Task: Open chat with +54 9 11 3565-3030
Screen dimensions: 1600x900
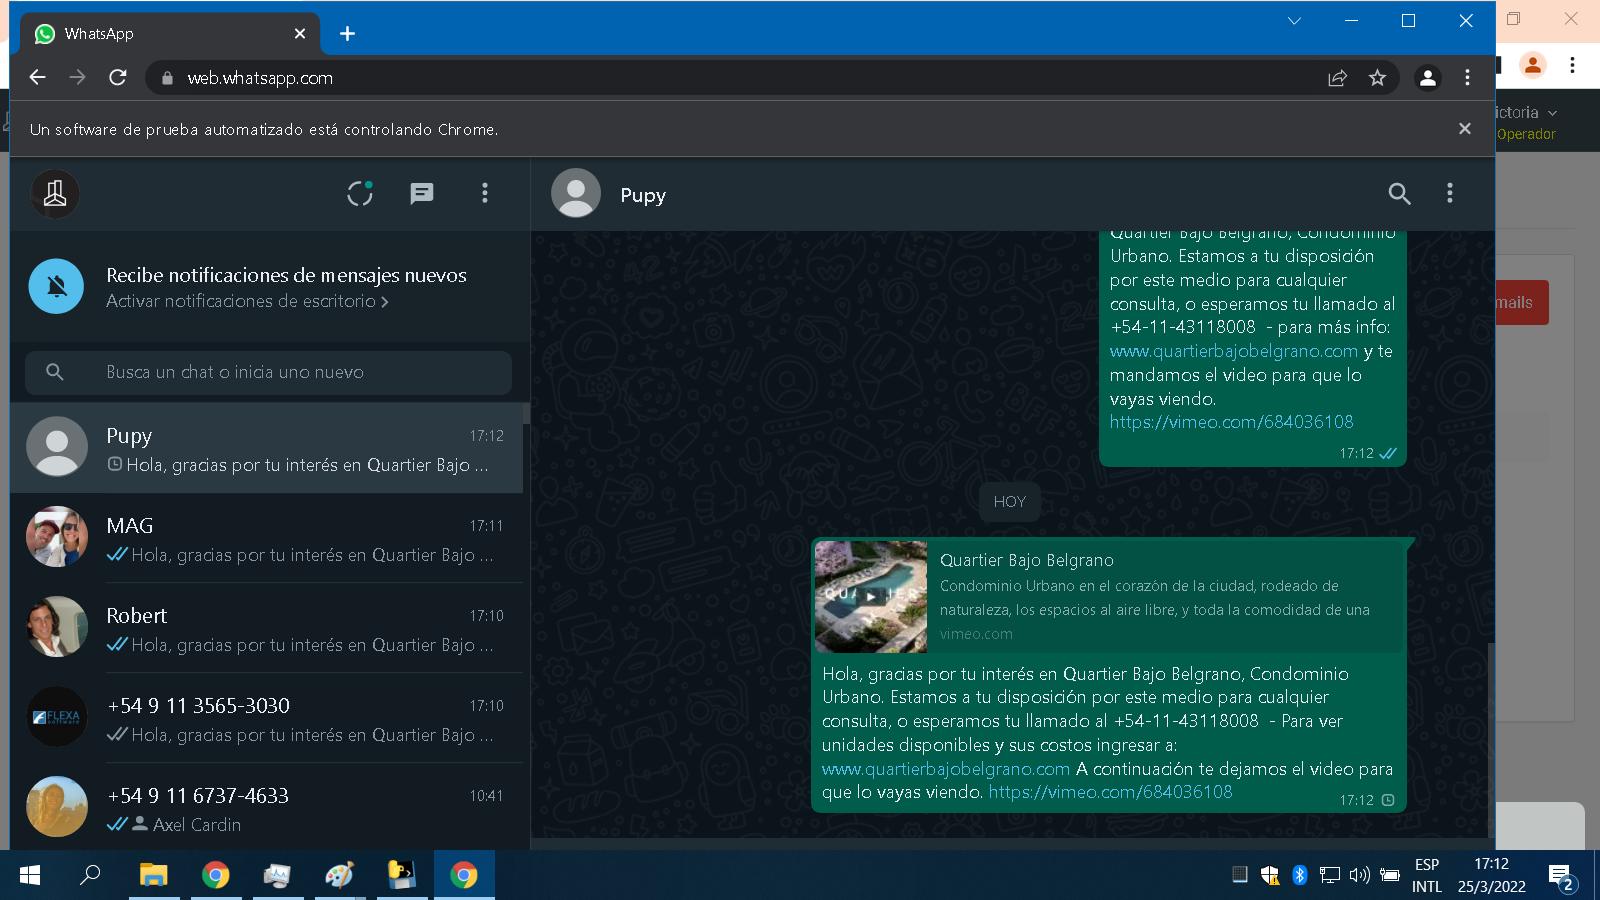Action: [x=266, y=718]
